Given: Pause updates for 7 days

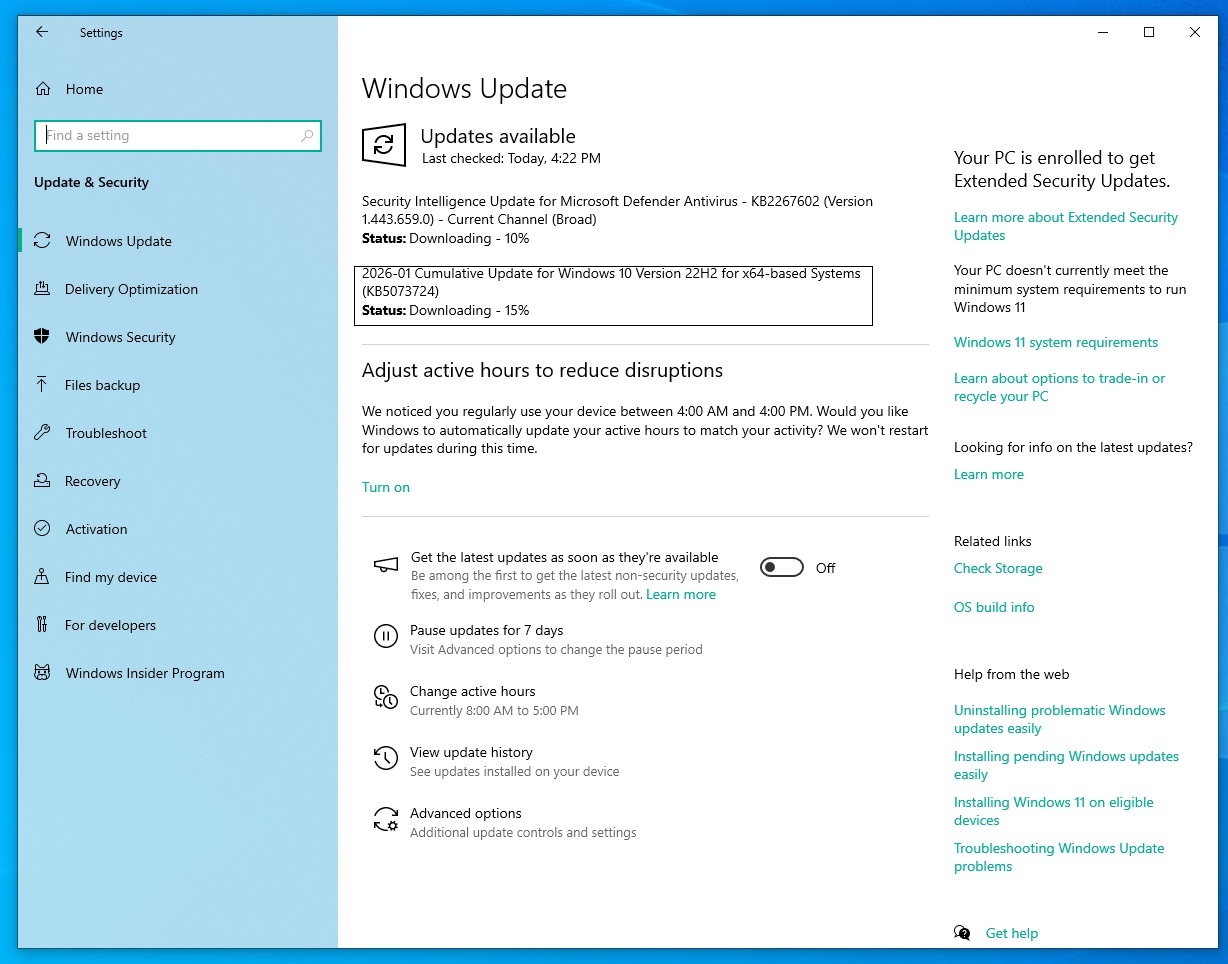Looking at the screenshot, I should (487, 630).
